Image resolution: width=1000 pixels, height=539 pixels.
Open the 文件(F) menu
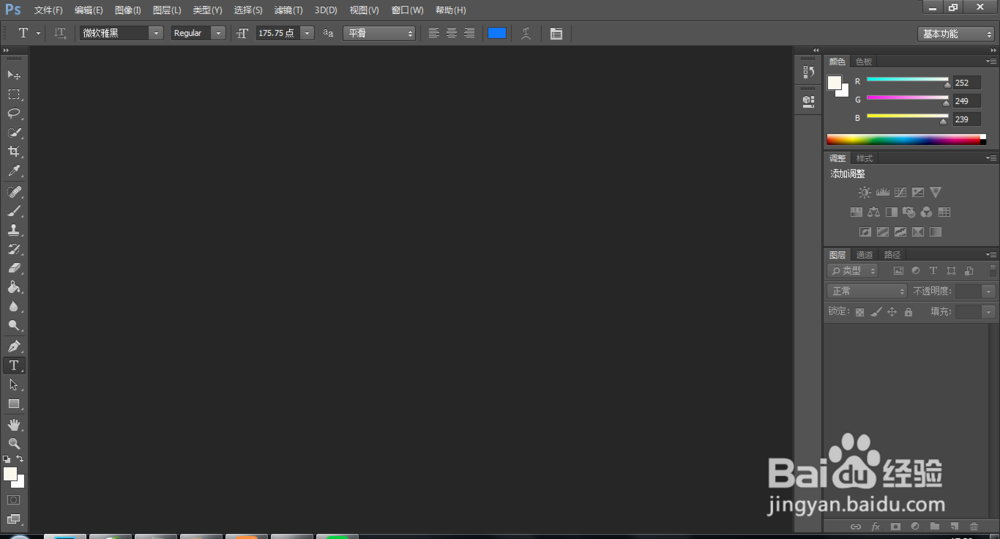48,10
